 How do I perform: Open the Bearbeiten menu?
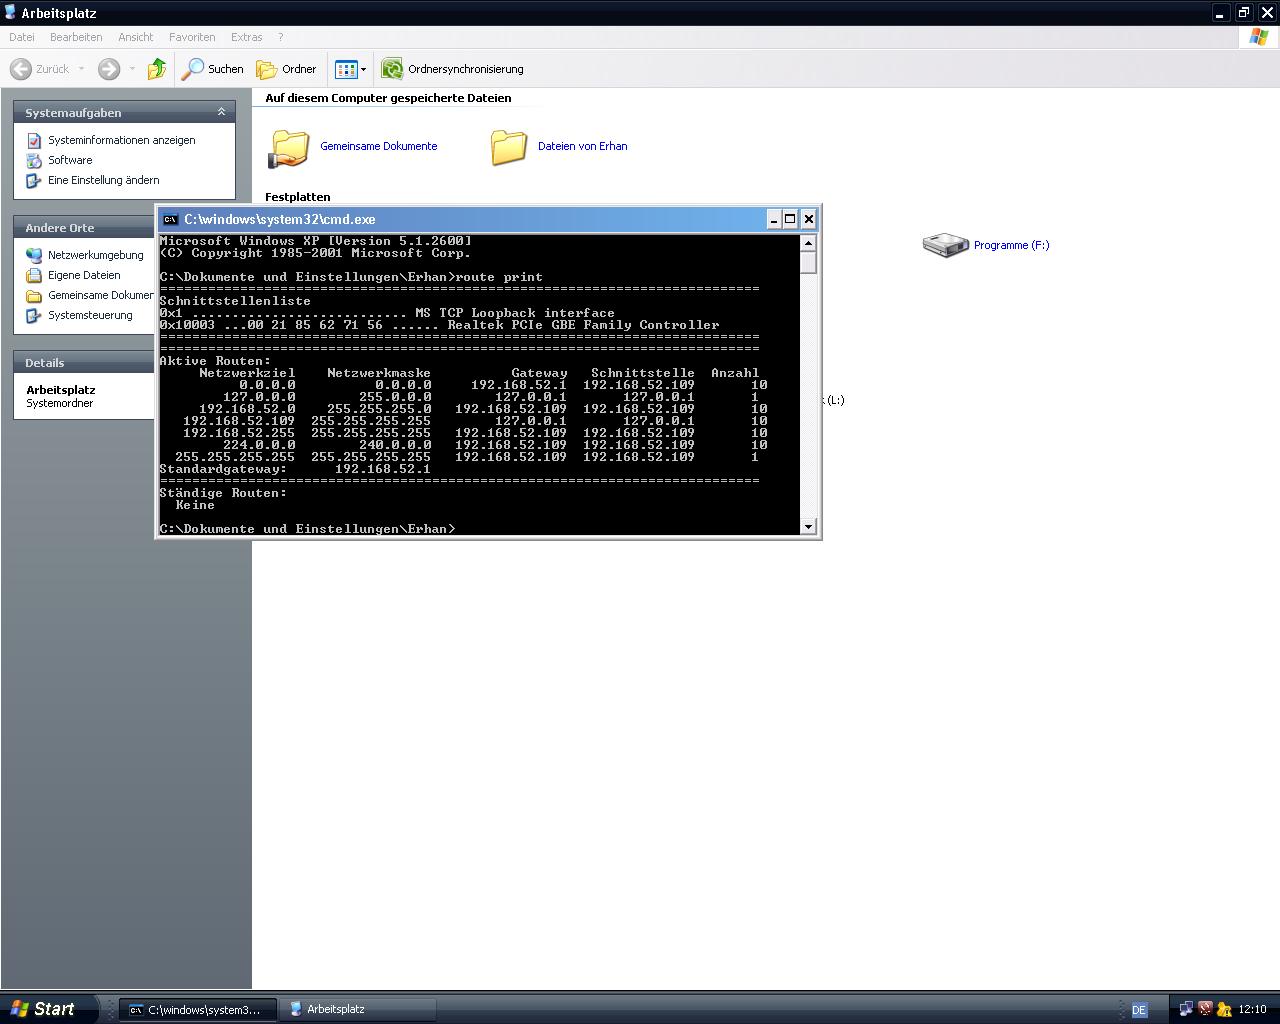click(76, 37)
